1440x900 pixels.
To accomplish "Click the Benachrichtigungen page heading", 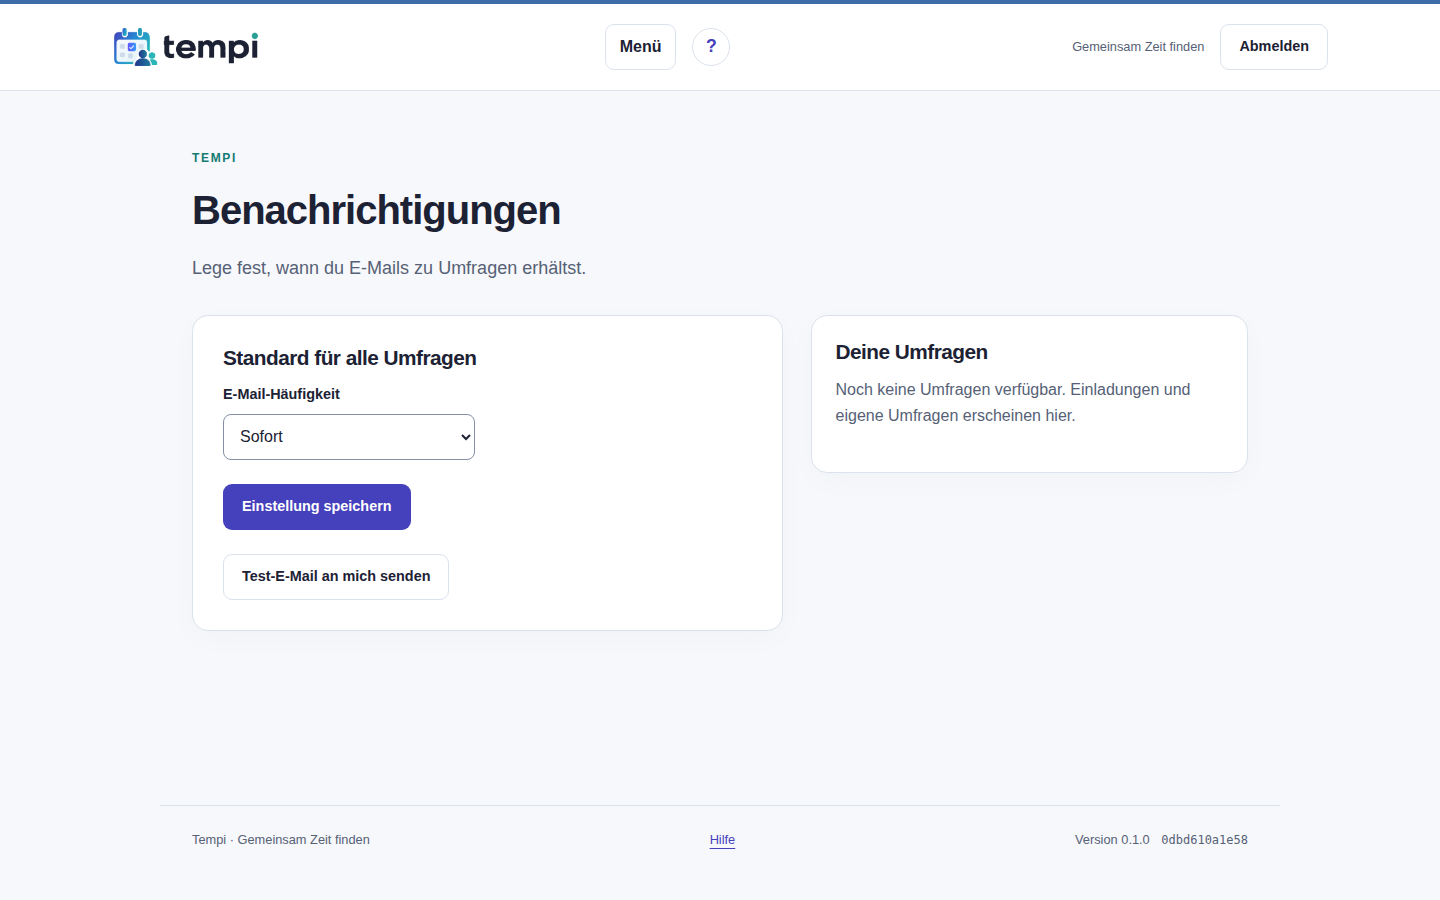I will [376, 211].
